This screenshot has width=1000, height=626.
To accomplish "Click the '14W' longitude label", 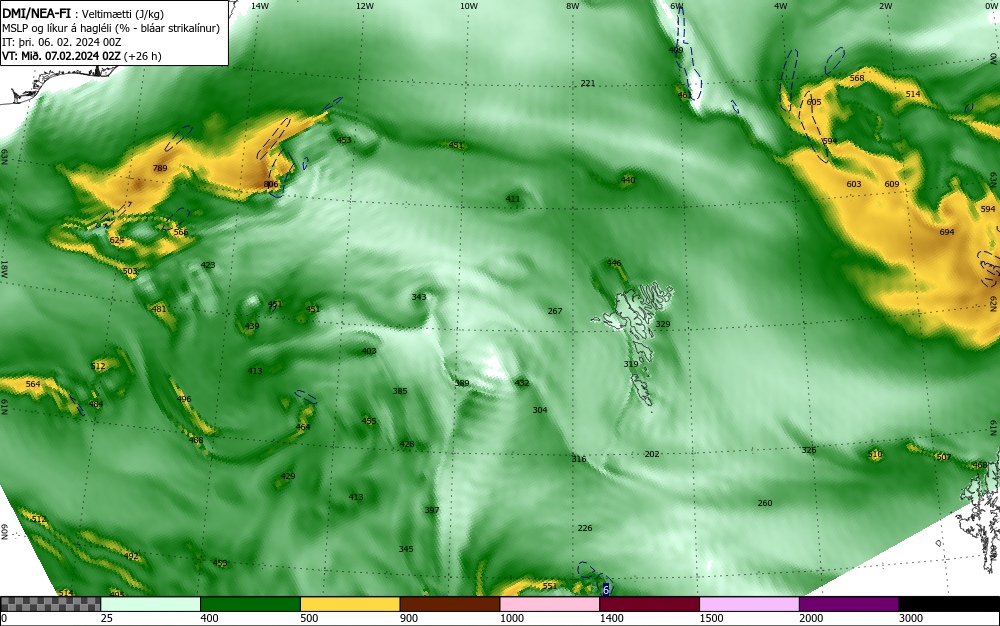I will pyautogui.click(x=260, y=6).
